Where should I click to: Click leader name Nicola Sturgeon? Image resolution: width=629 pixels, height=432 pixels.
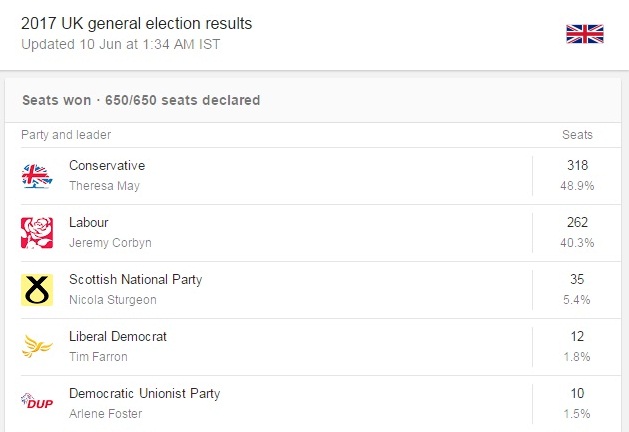[x=112, y=300]
